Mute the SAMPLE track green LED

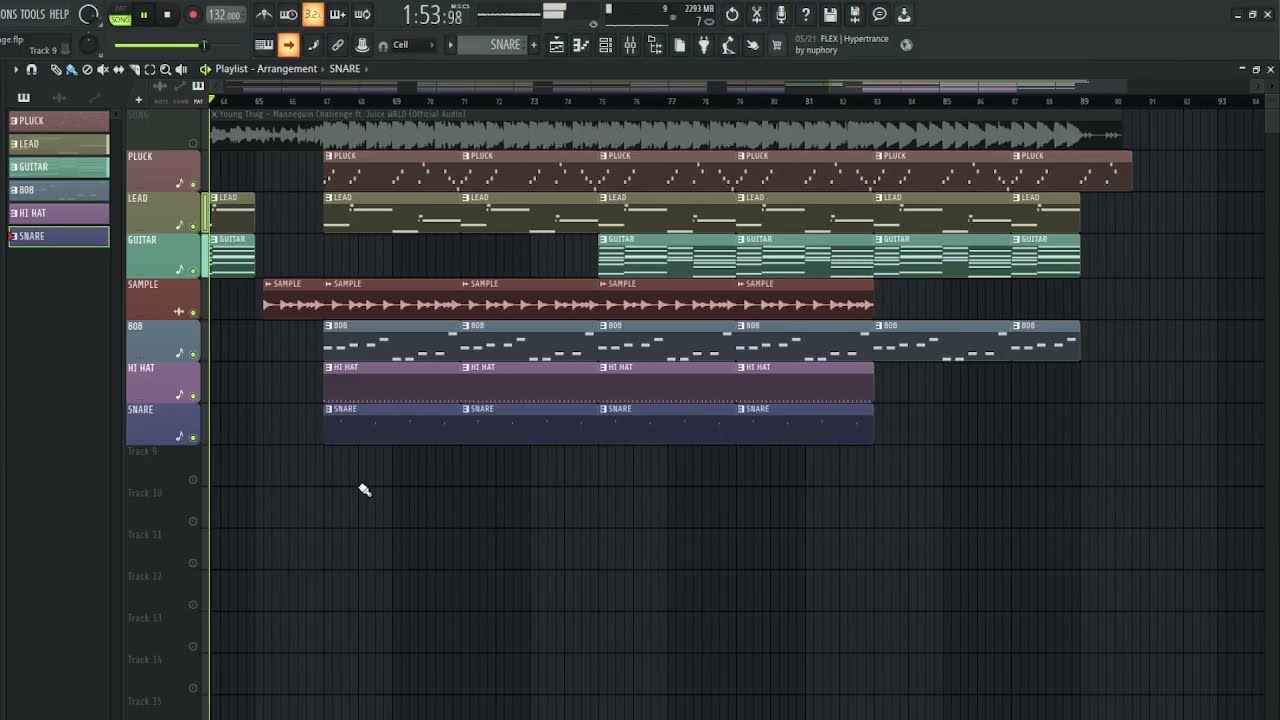pyautogui.click(x=193, y=312)
